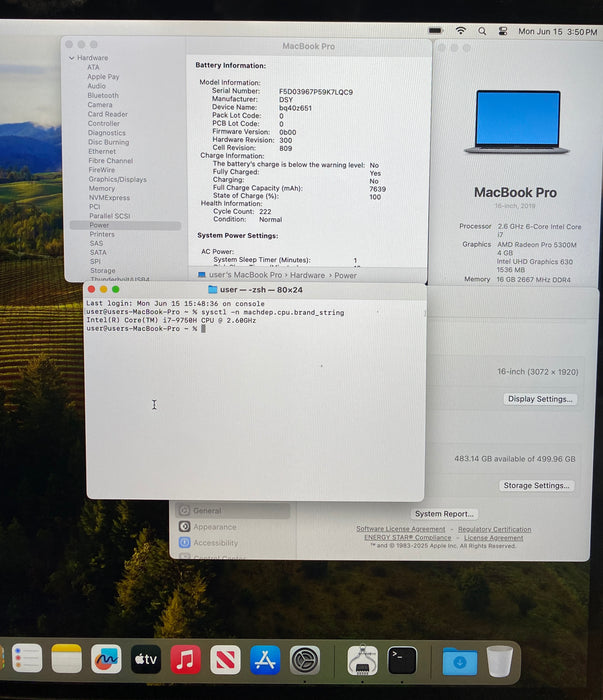Open the Regulatory Certification link
Viewport: 603px width, 700px height.
pos(495,529)
